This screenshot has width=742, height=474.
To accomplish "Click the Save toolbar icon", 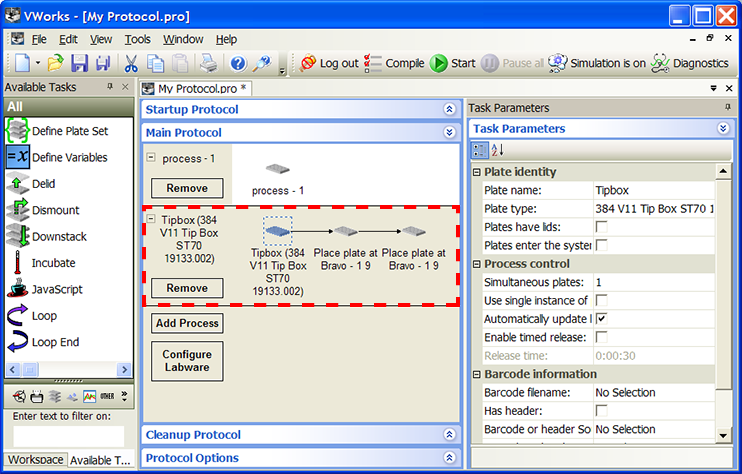I will point(79,63).
